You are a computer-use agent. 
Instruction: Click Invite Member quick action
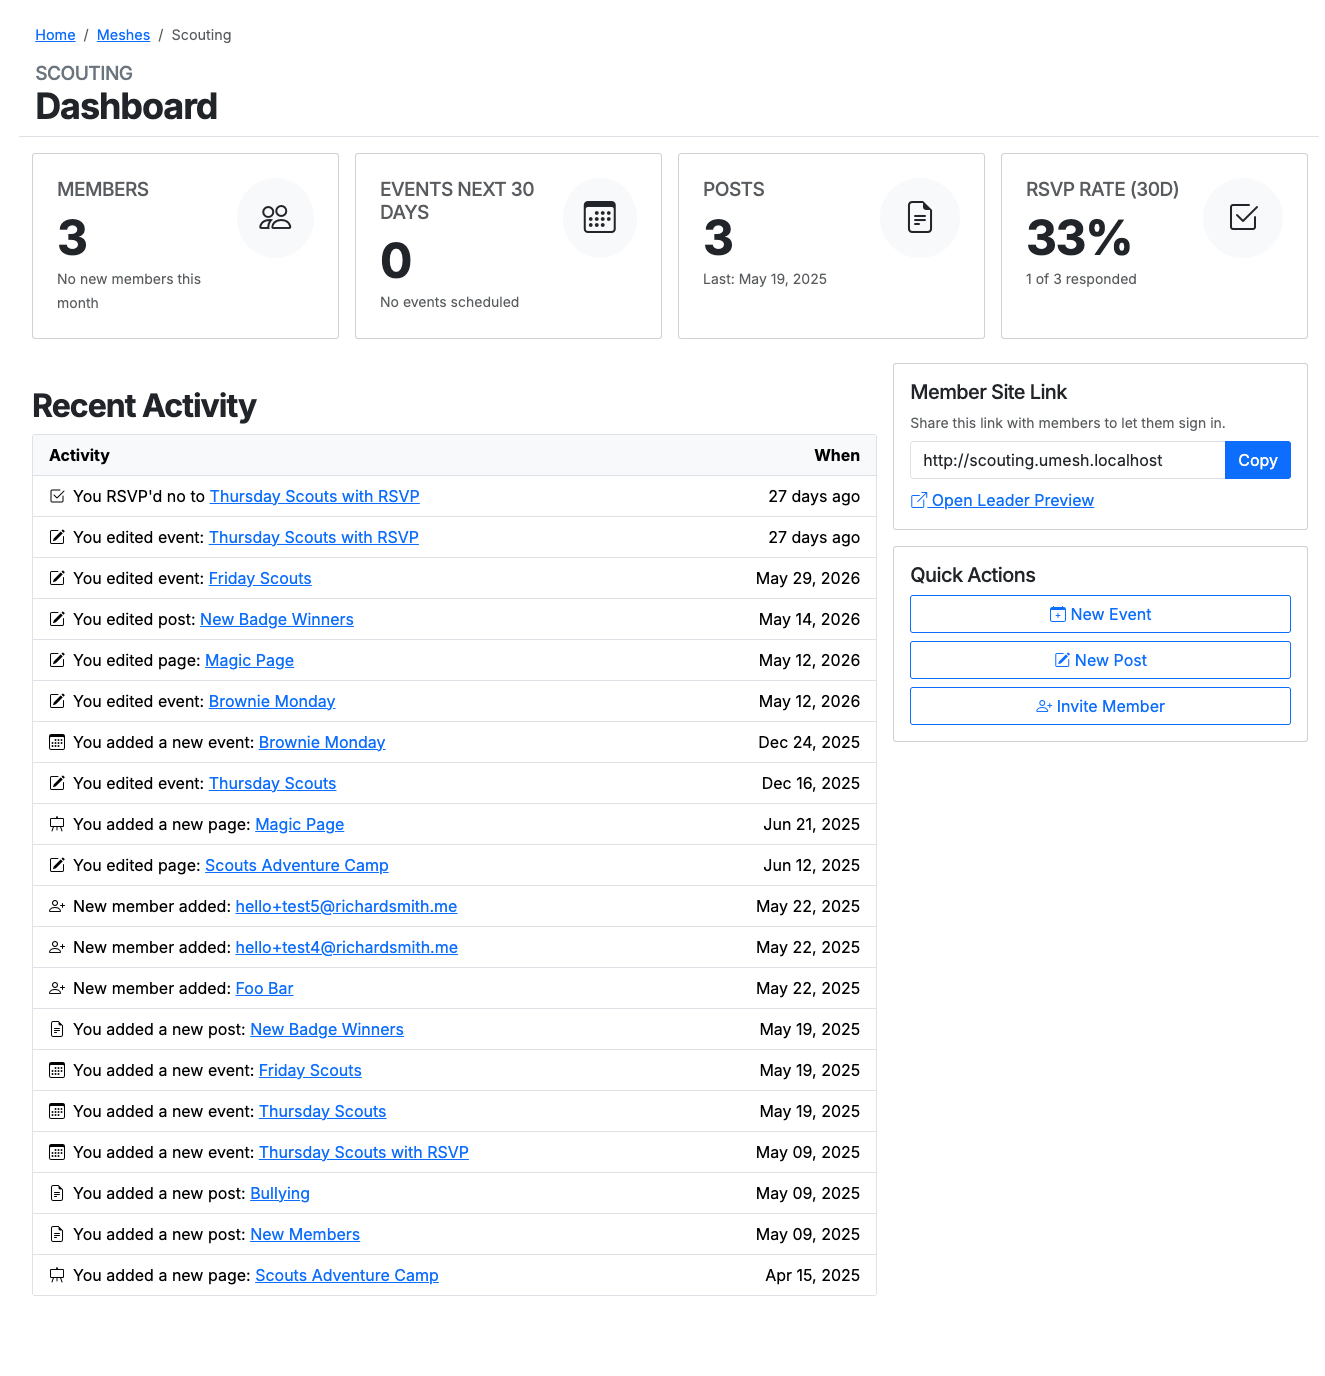coord(1100,706)
